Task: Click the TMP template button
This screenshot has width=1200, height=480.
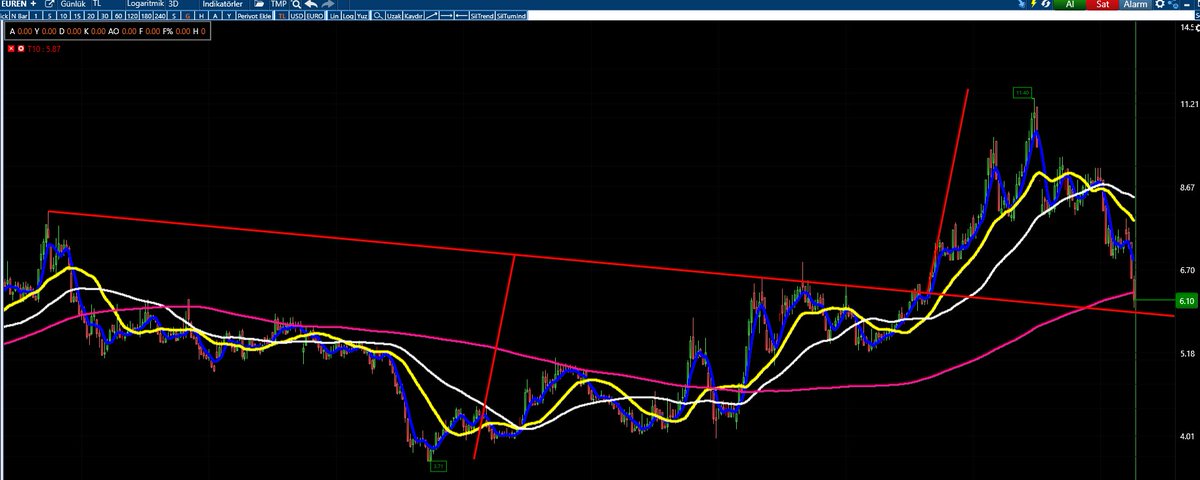Action: (x=278, y=5)
